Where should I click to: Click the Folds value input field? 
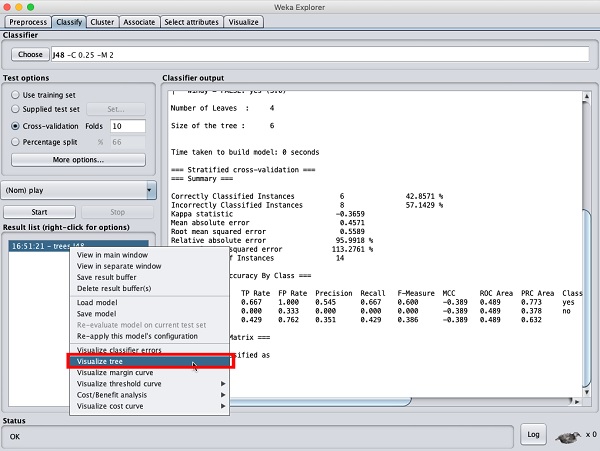click(x=128, y=126)
